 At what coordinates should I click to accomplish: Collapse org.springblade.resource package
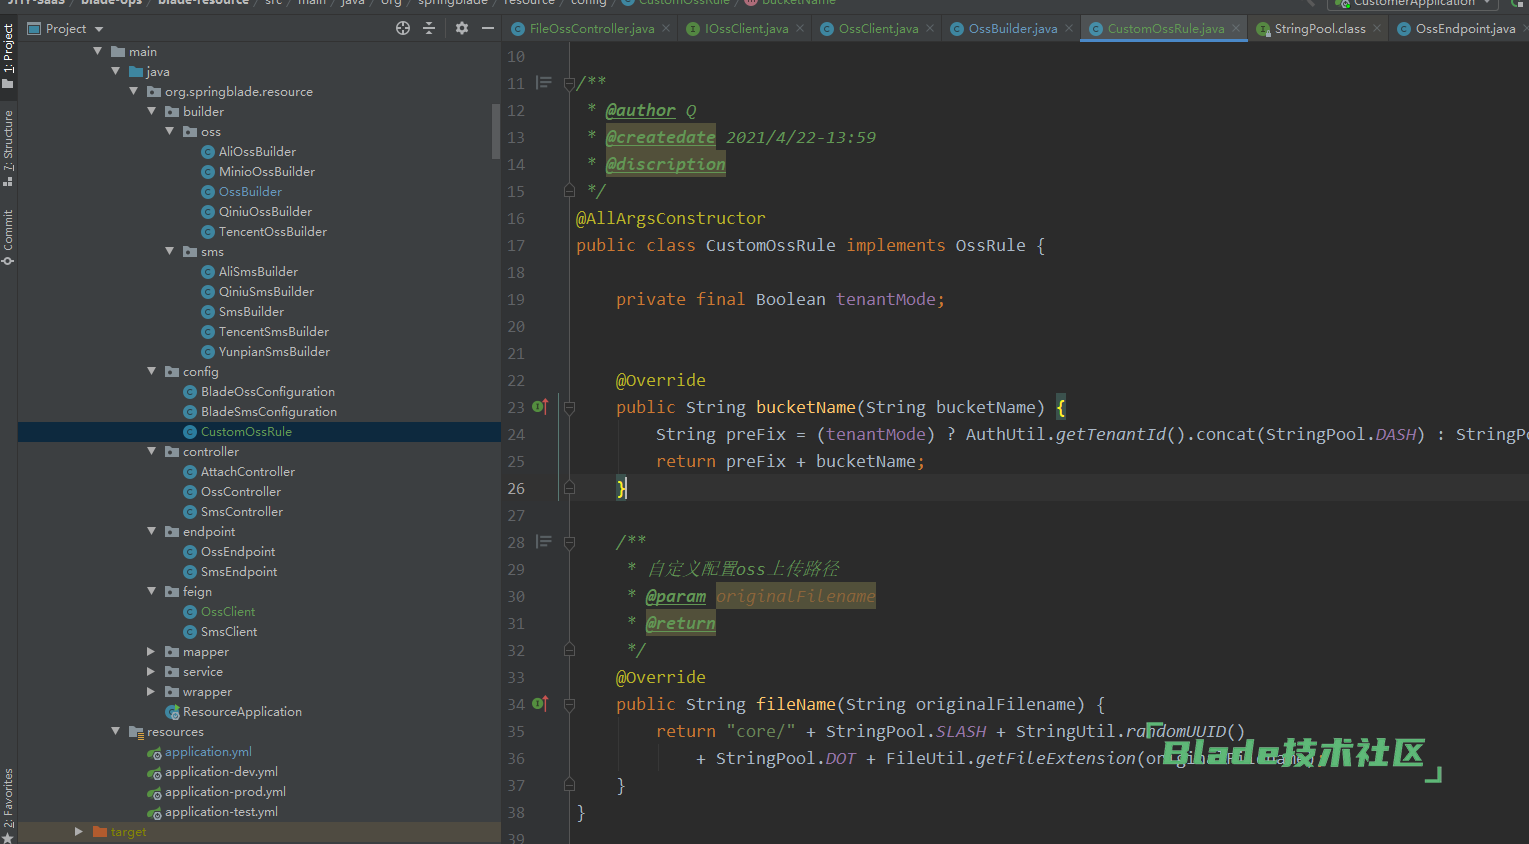[134, 91]
